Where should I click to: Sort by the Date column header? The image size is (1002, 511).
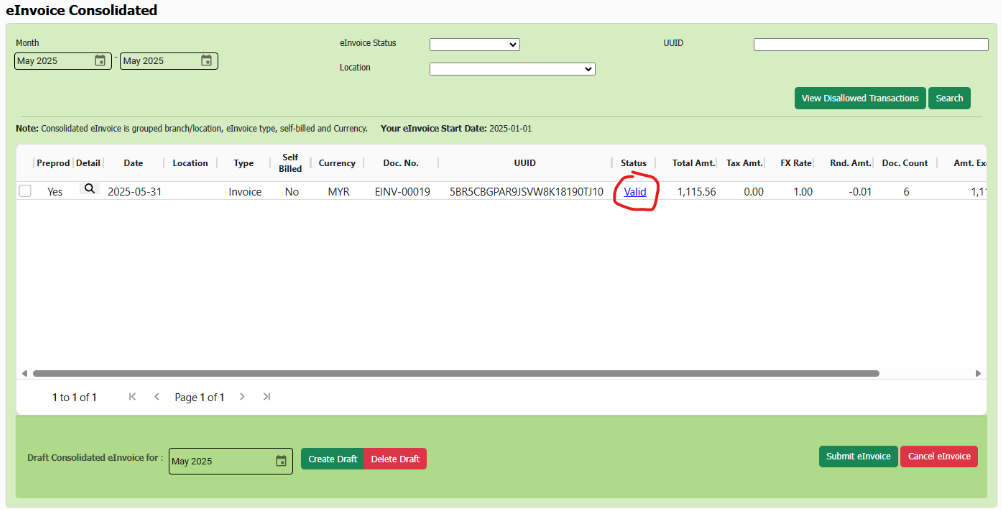pyautogui.click(x=133, y=163)
